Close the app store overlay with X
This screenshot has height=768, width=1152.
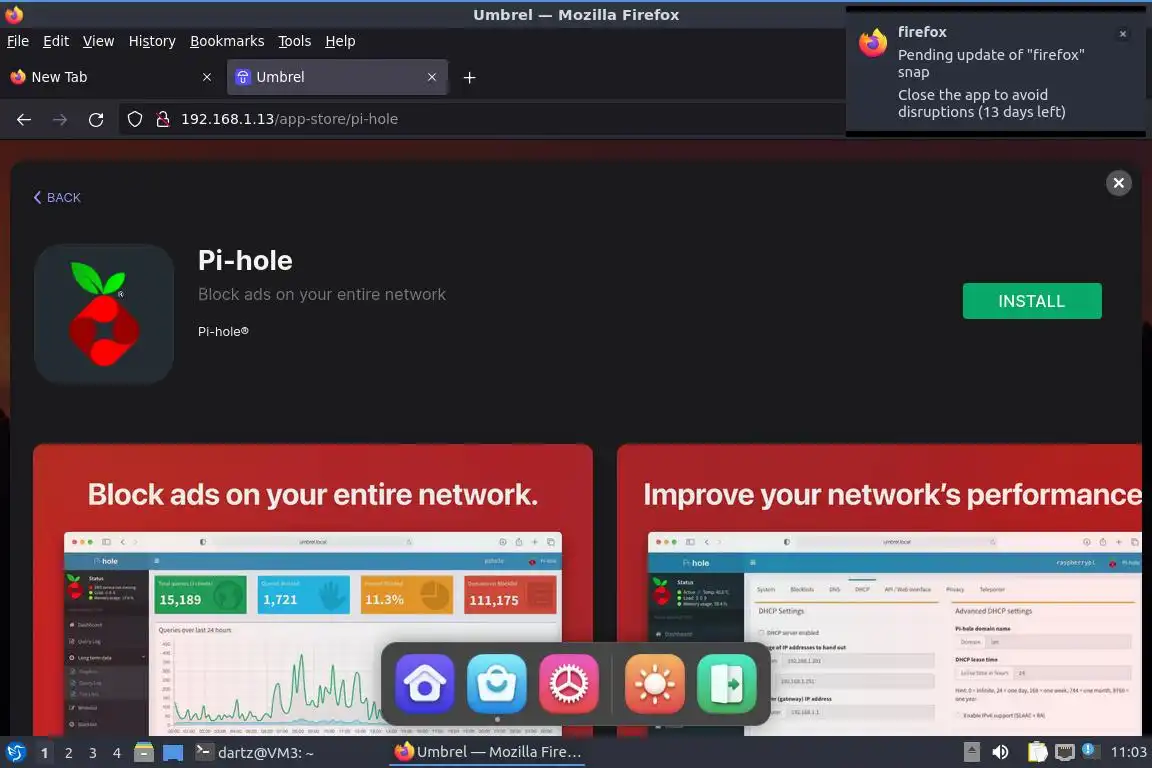pos(1118,183)
